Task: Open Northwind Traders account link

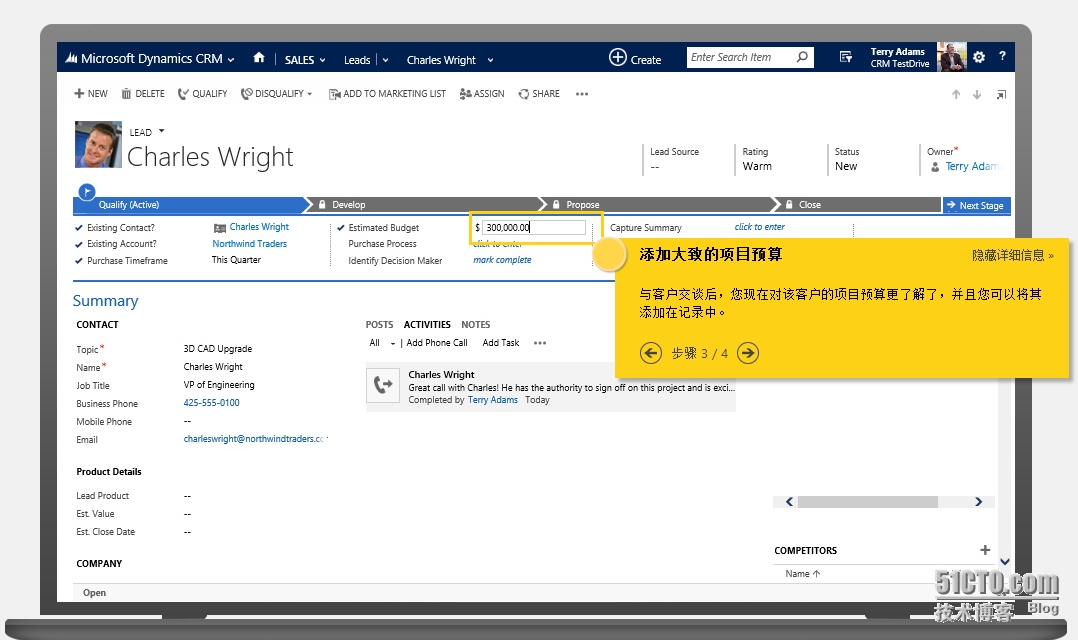Action: pyautogui.click(x=250, y=243)
